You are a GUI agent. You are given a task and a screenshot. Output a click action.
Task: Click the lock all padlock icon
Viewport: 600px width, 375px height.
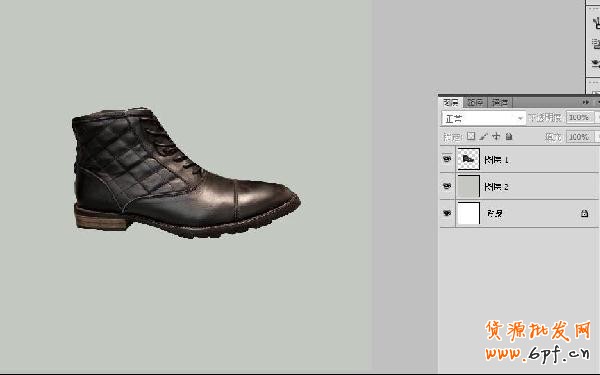pos(509,136)
